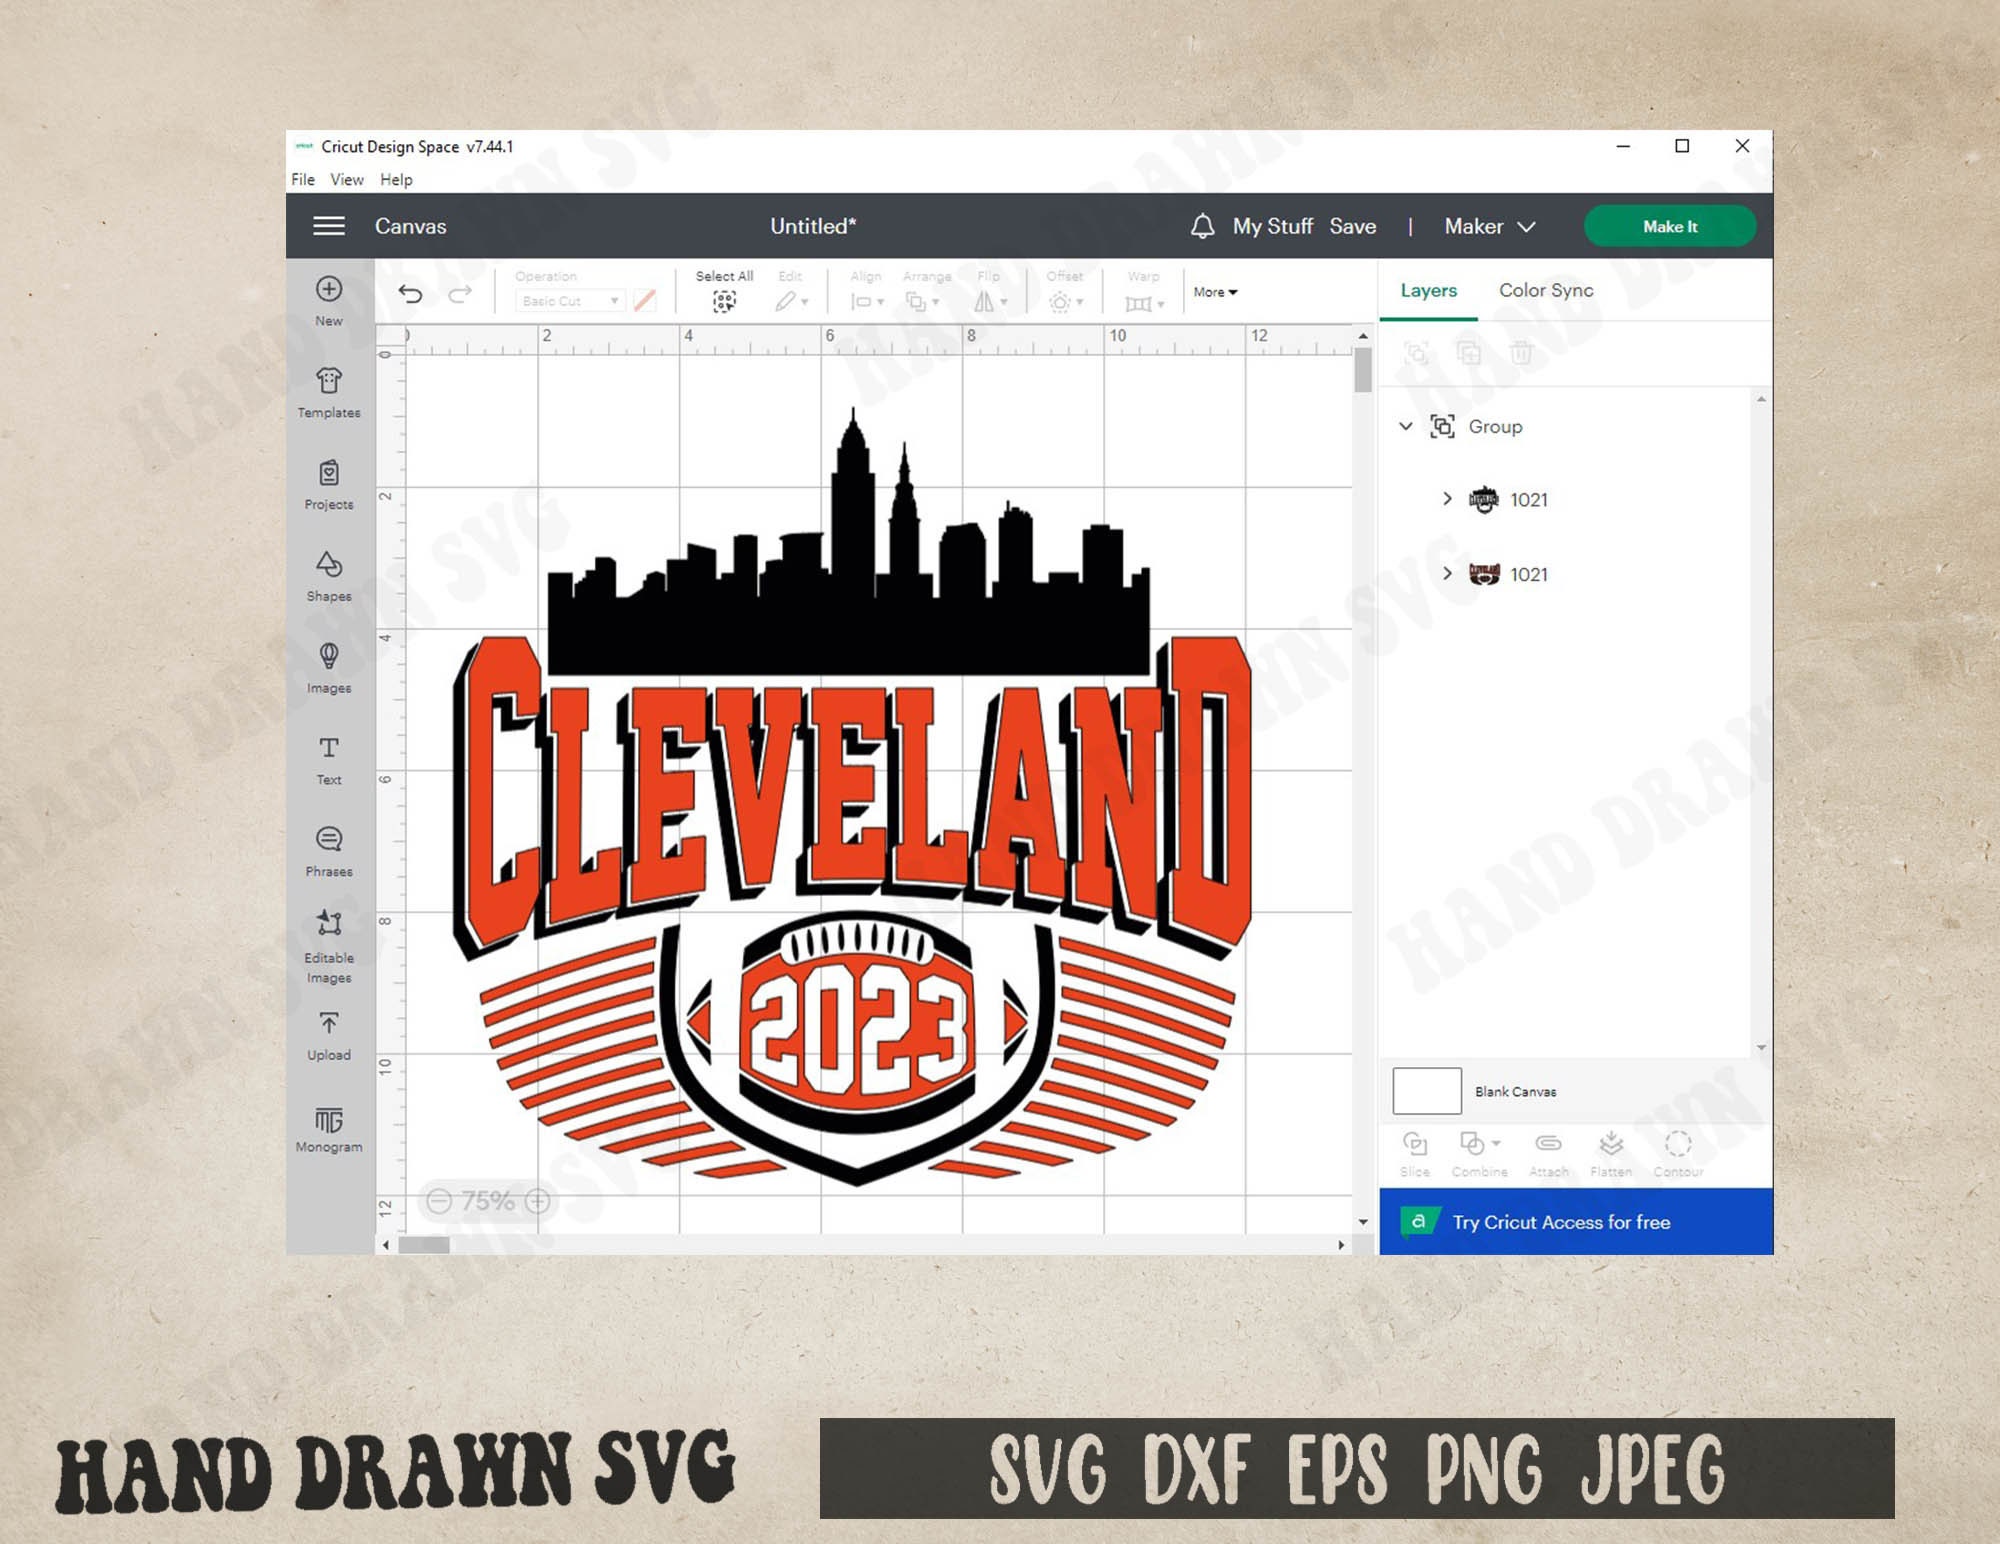Click the Undo arrow

pos(410,293)
